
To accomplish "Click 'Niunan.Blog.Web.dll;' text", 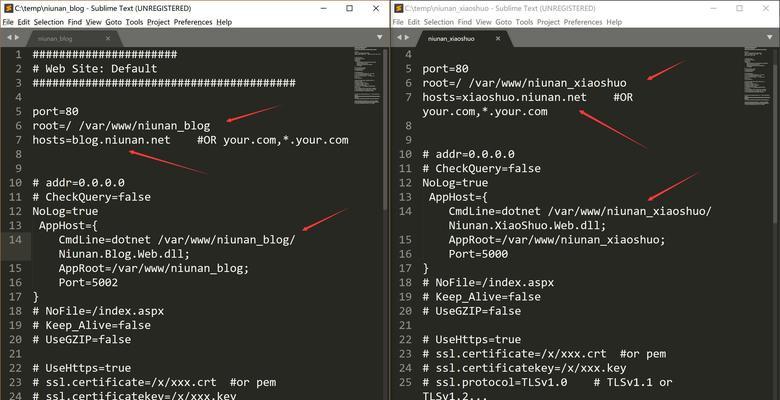I will (124, 254).
